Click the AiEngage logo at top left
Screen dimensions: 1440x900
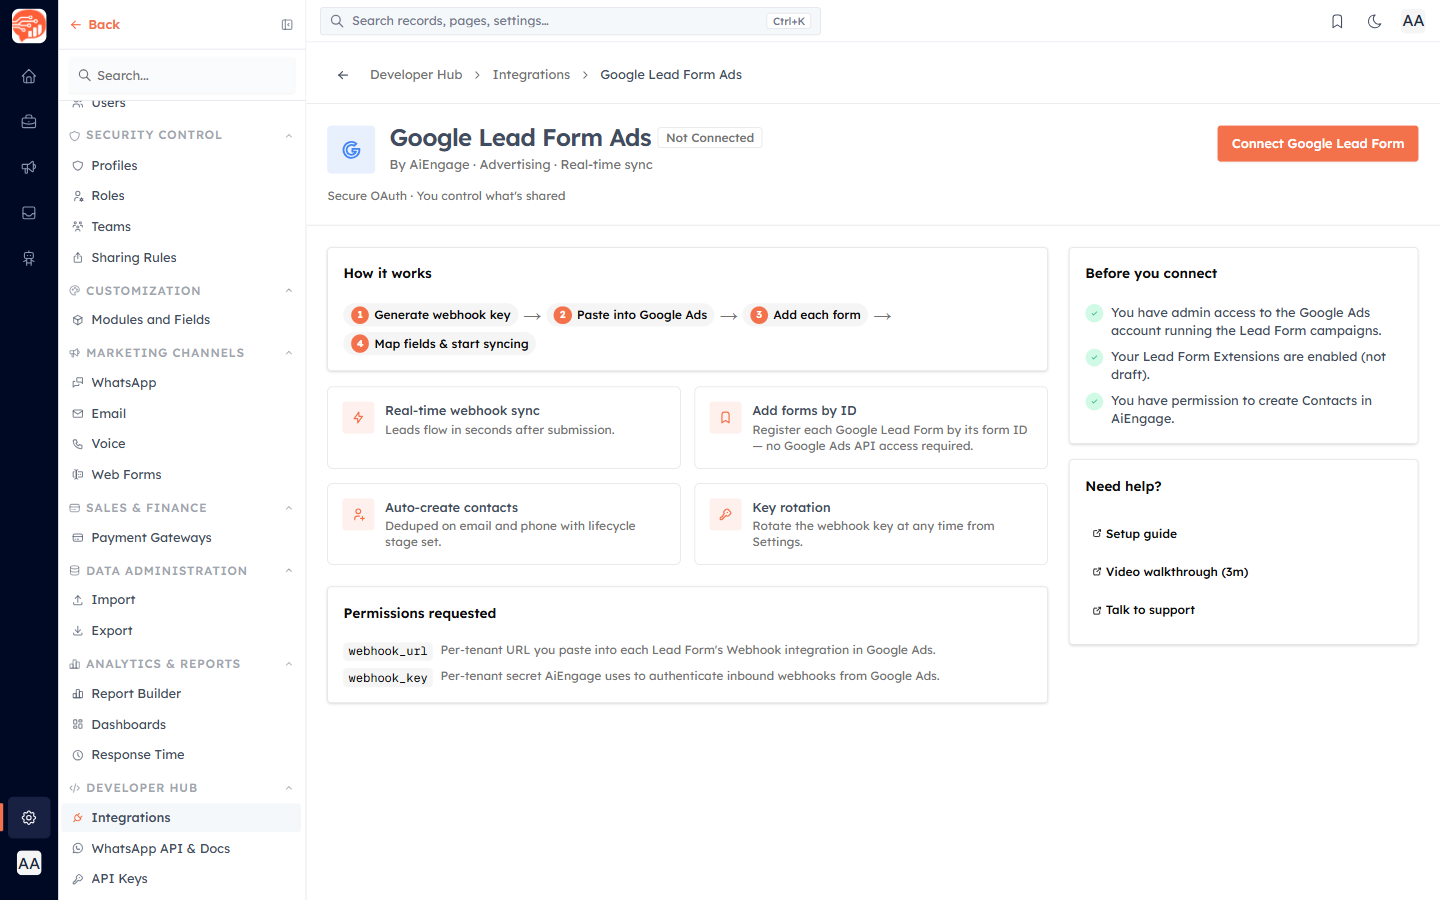(x=29, y=25)
